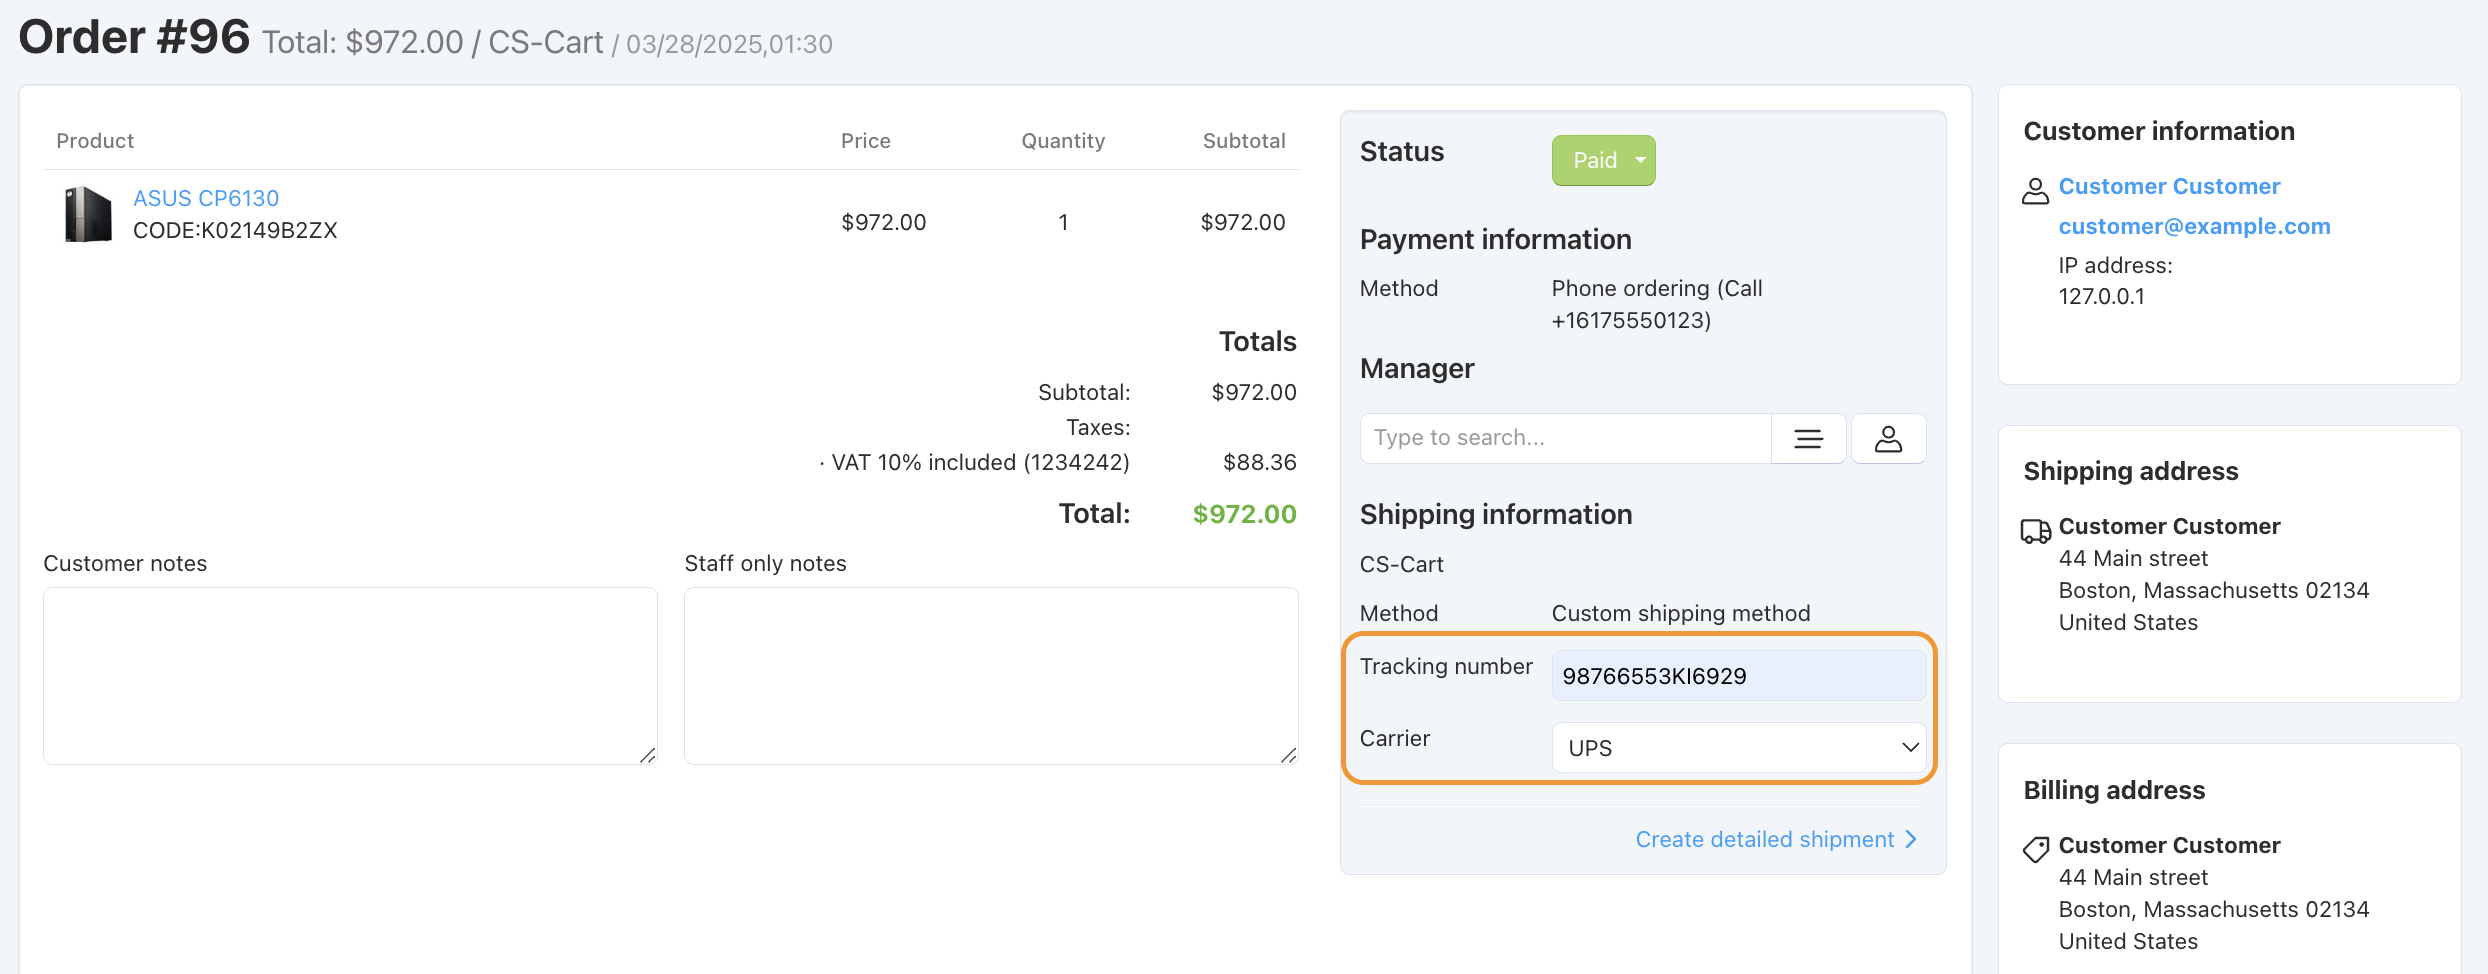Click the 44 Main street shipping address line
Screen dimensions: 2488x974
tap(2133, 558)
